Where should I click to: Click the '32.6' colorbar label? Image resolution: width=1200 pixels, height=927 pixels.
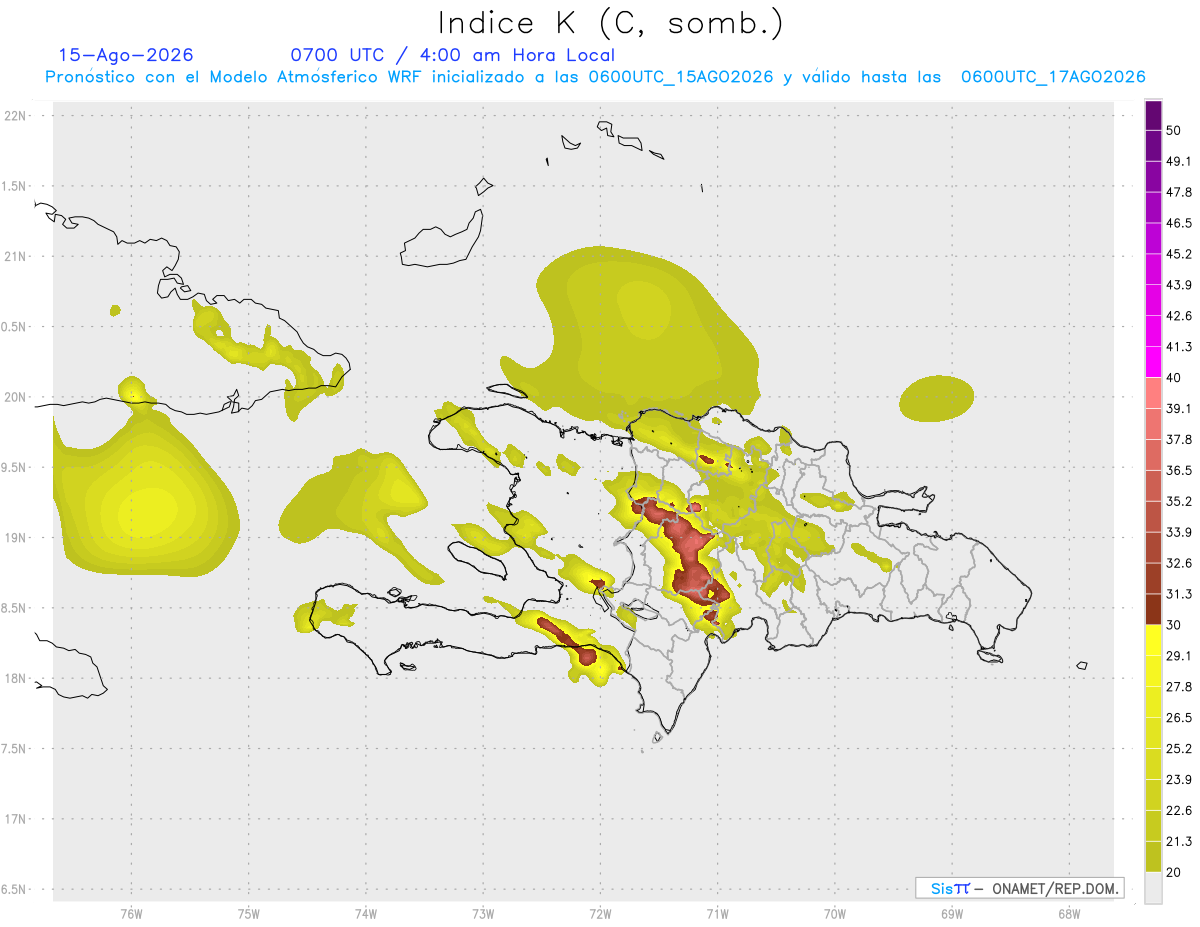(1179, 563)
